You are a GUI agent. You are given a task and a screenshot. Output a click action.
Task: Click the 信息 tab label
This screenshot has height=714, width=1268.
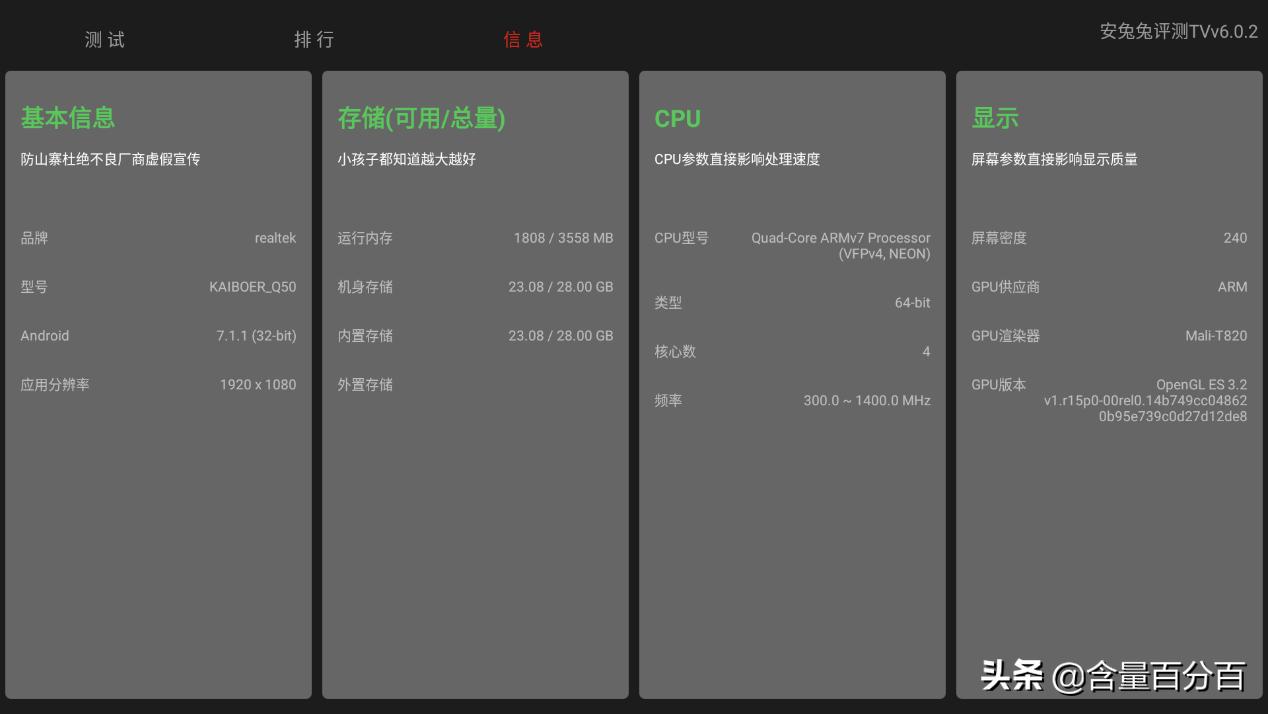[x=524, y=40]
